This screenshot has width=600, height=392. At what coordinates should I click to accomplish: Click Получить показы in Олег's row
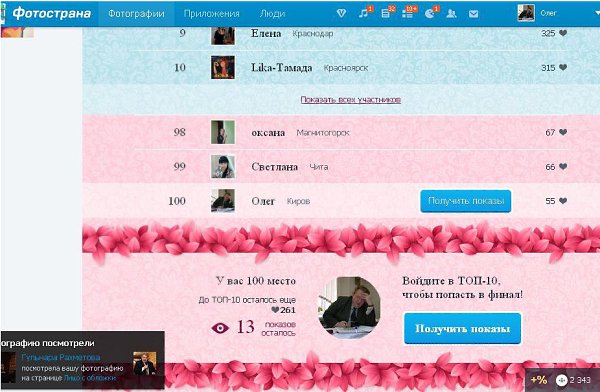coord(466,201)
